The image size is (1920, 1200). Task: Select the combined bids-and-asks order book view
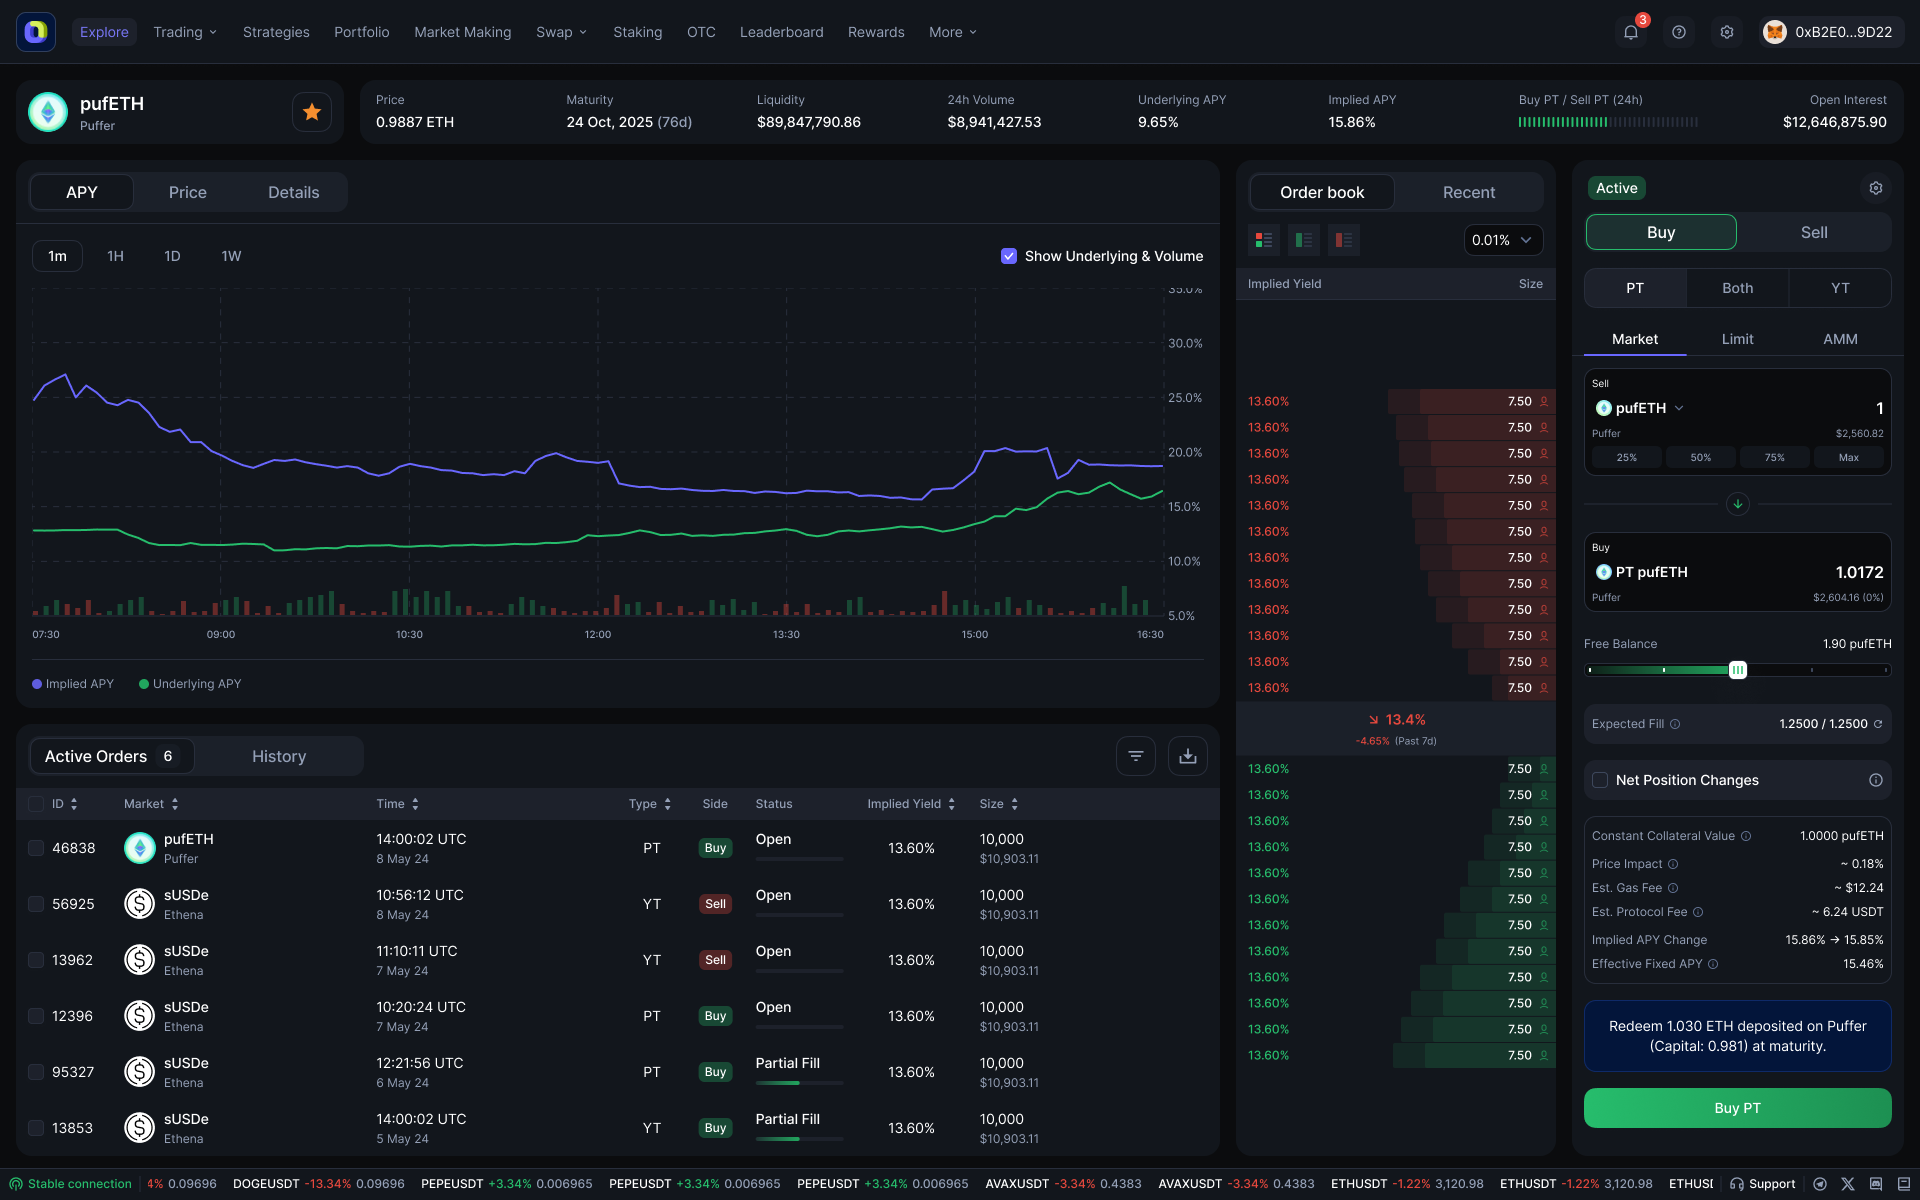(1263, 240)
